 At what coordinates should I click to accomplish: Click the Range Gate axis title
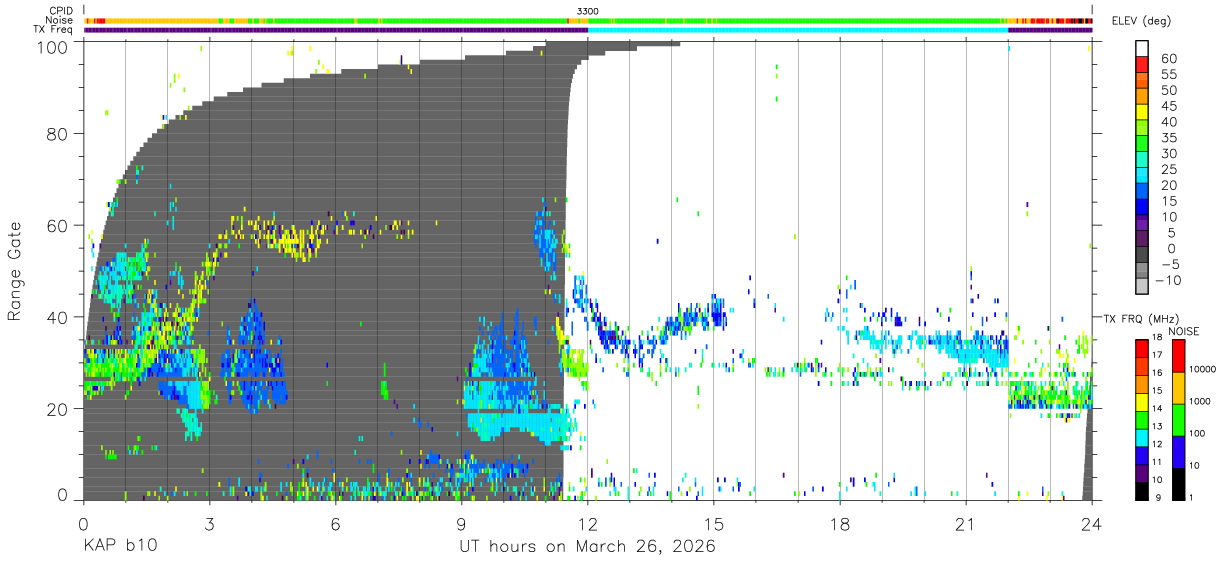tap(15, 271)
